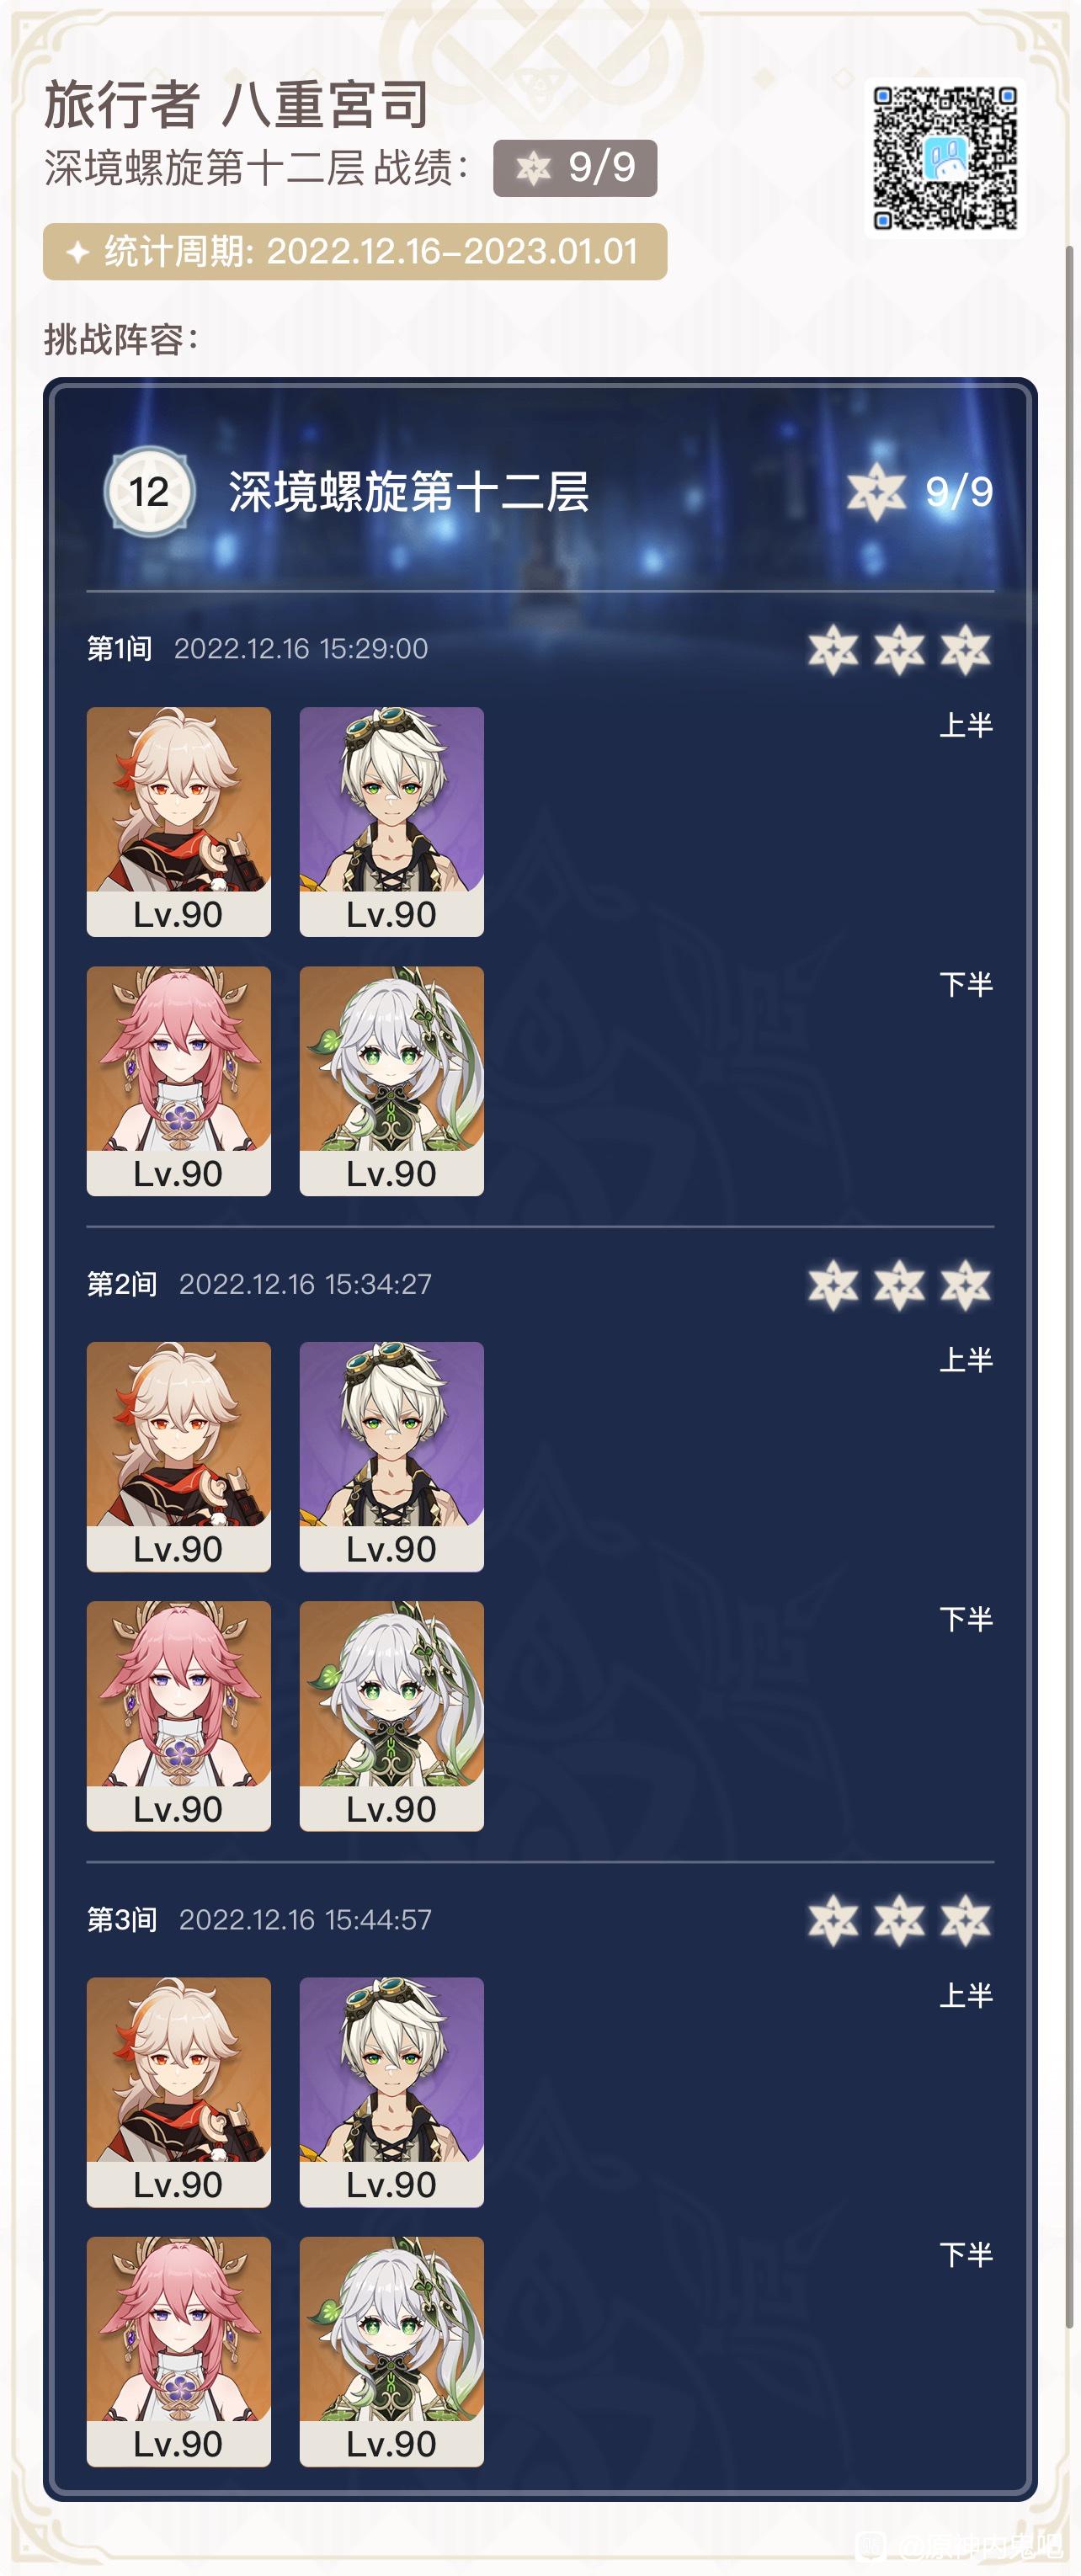Select Nahida portrait in 第1间 下半
Image resolution: width=1081 pixels, height=2576 pixels.
pos(392,1081)
